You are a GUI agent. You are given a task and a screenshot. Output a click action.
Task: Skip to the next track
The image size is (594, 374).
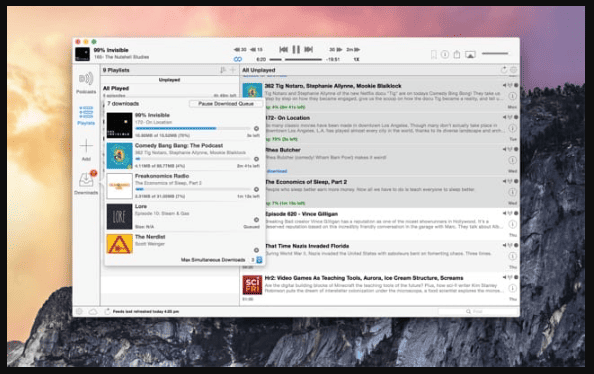point(309,49)
